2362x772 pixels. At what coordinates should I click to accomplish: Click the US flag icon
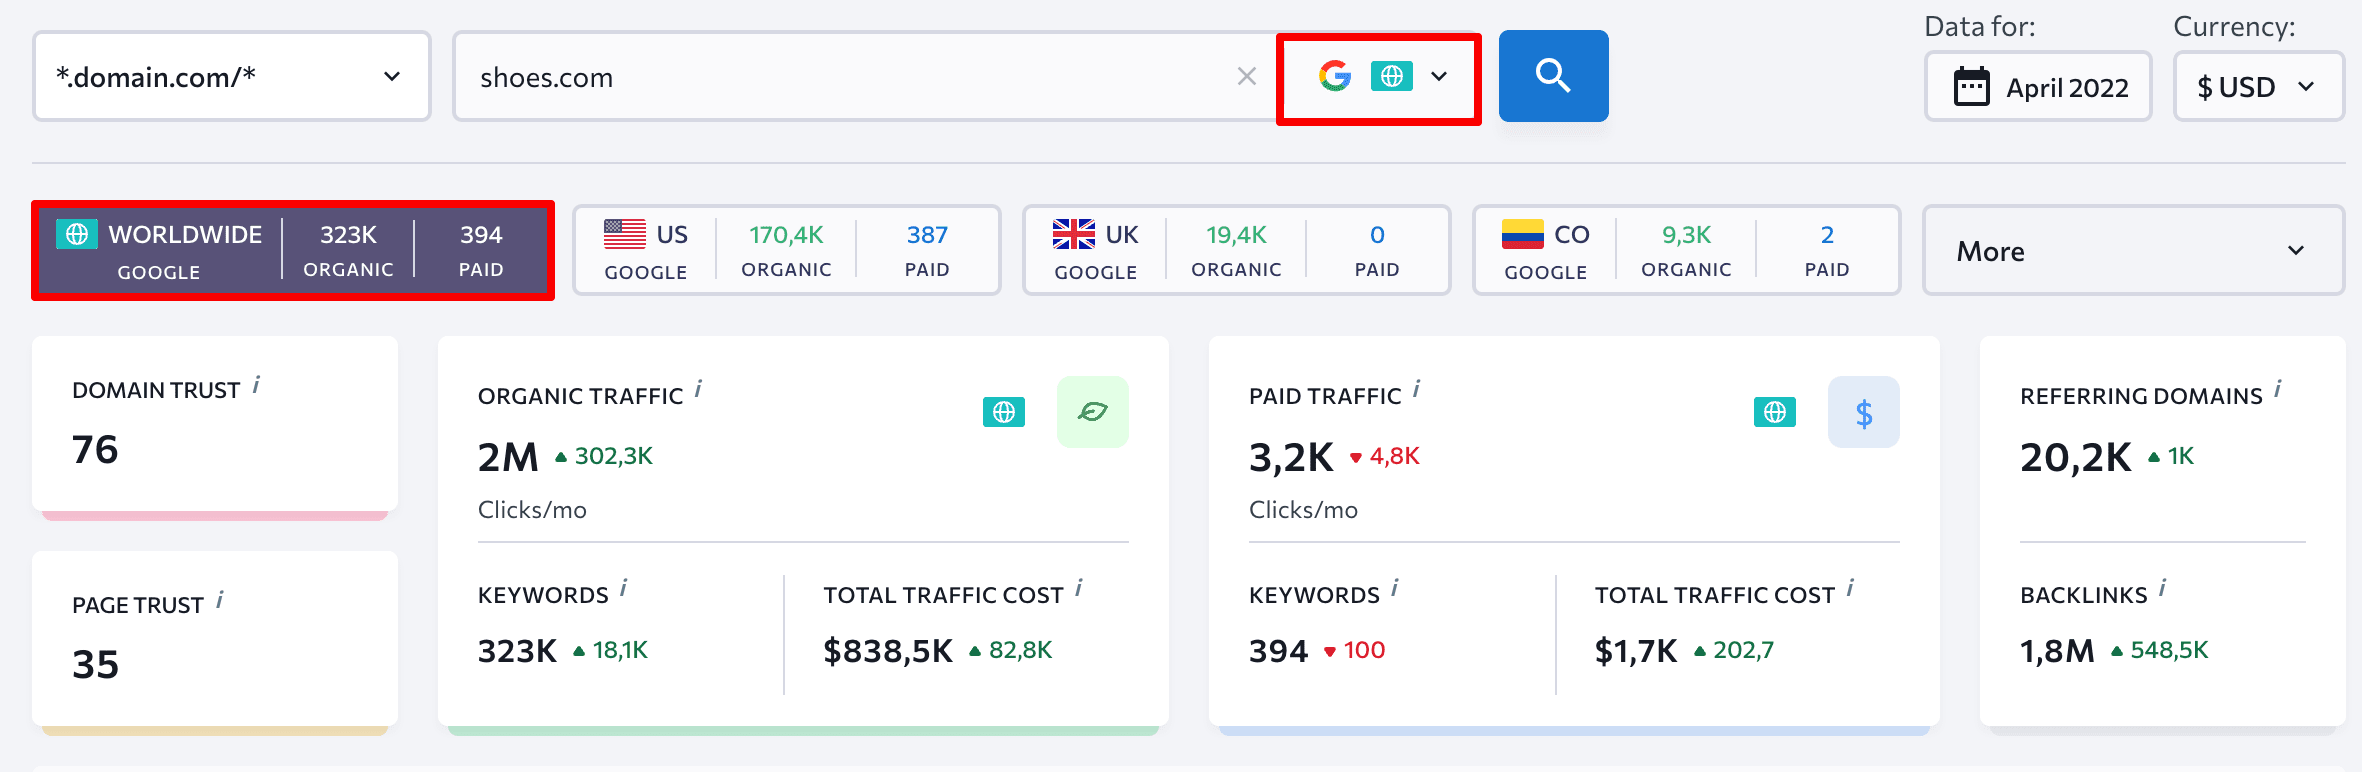pos(625,234)
